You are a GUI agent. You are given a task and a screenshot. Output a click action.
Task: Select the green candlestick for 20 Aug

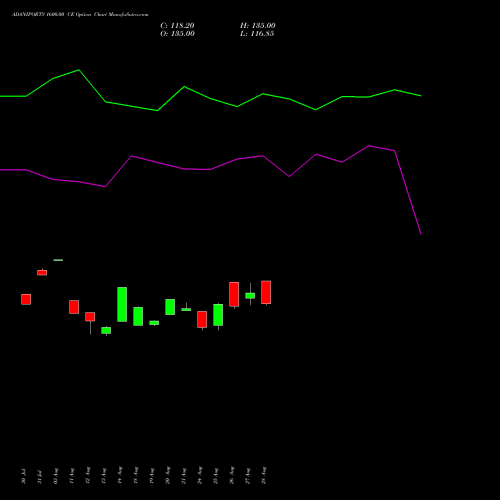click(170, 307)
